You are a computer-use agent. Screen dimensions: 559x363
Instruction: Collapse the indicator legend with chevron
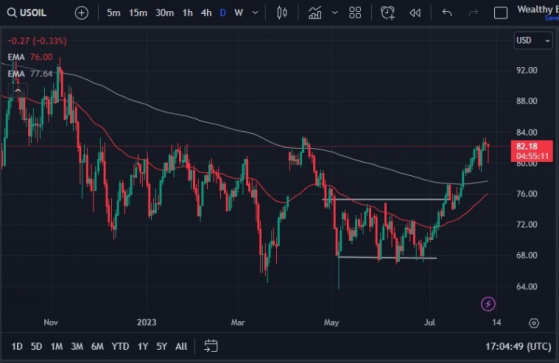click(18, 91)
